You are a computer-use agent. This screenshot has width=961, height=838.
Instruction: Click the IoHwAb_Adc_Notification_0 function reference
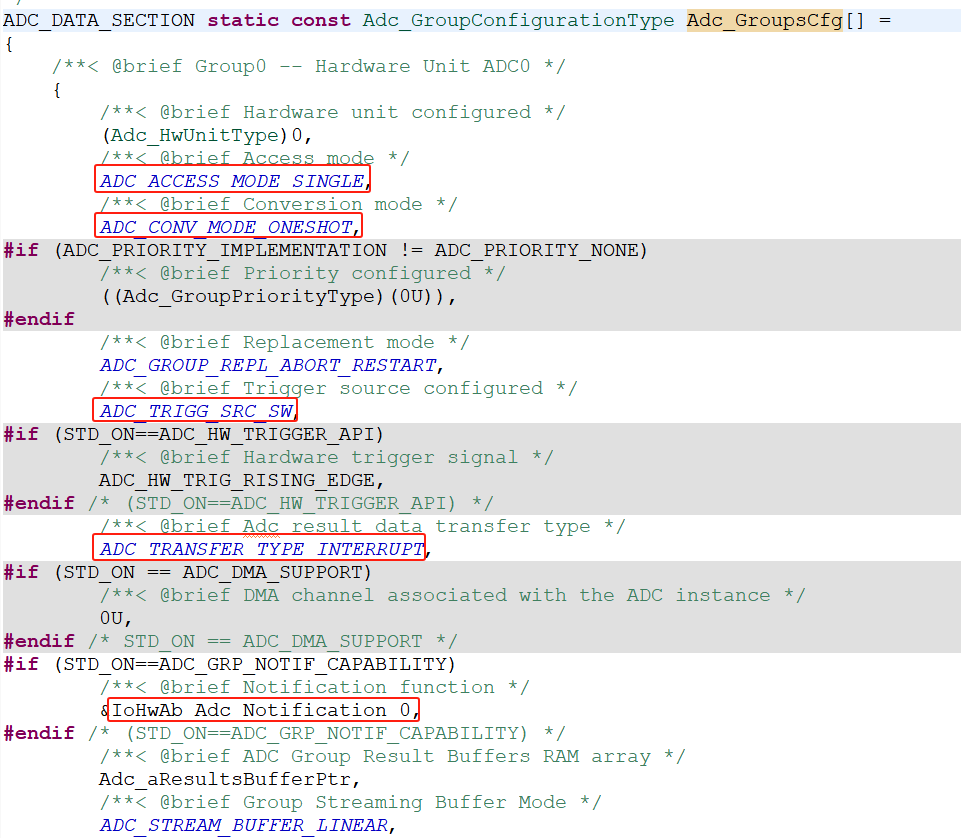pos(262,710)
